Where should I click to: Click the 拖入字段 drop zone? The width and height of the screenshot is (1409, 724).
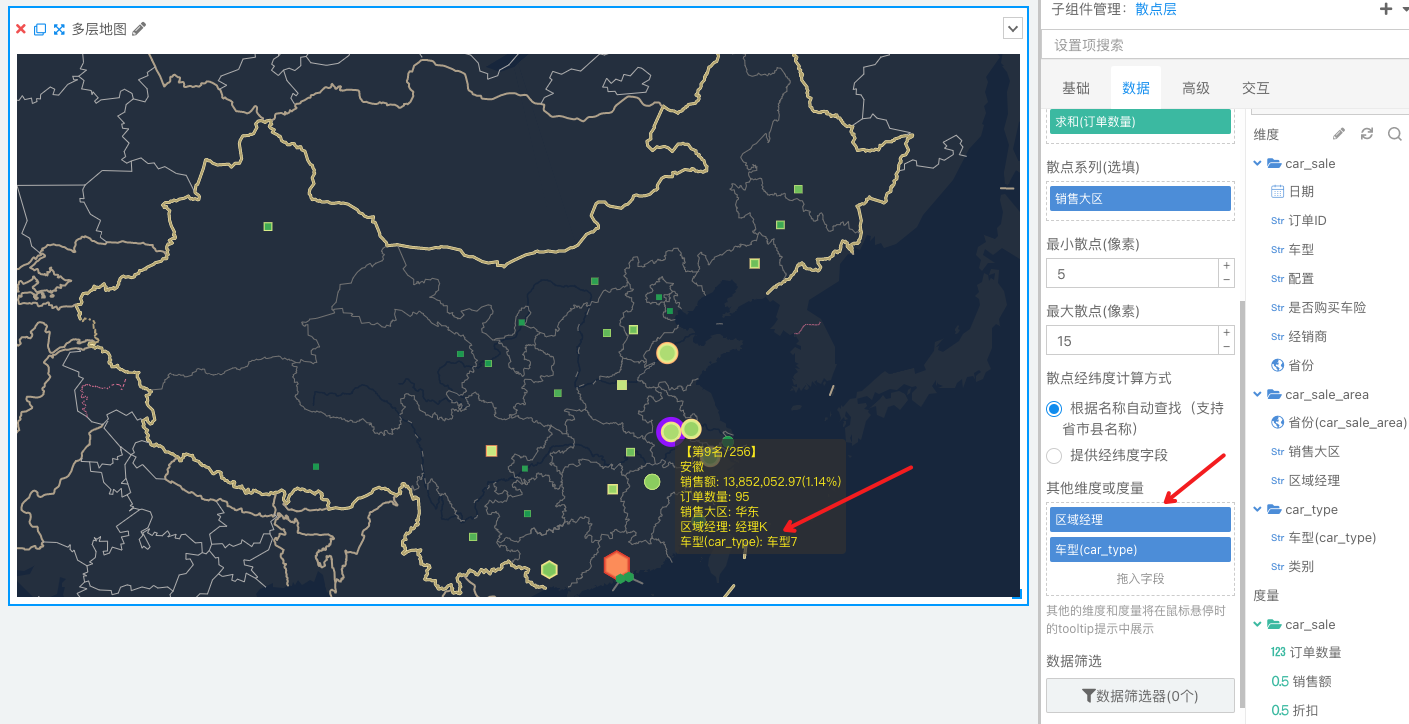(1140, 578)
